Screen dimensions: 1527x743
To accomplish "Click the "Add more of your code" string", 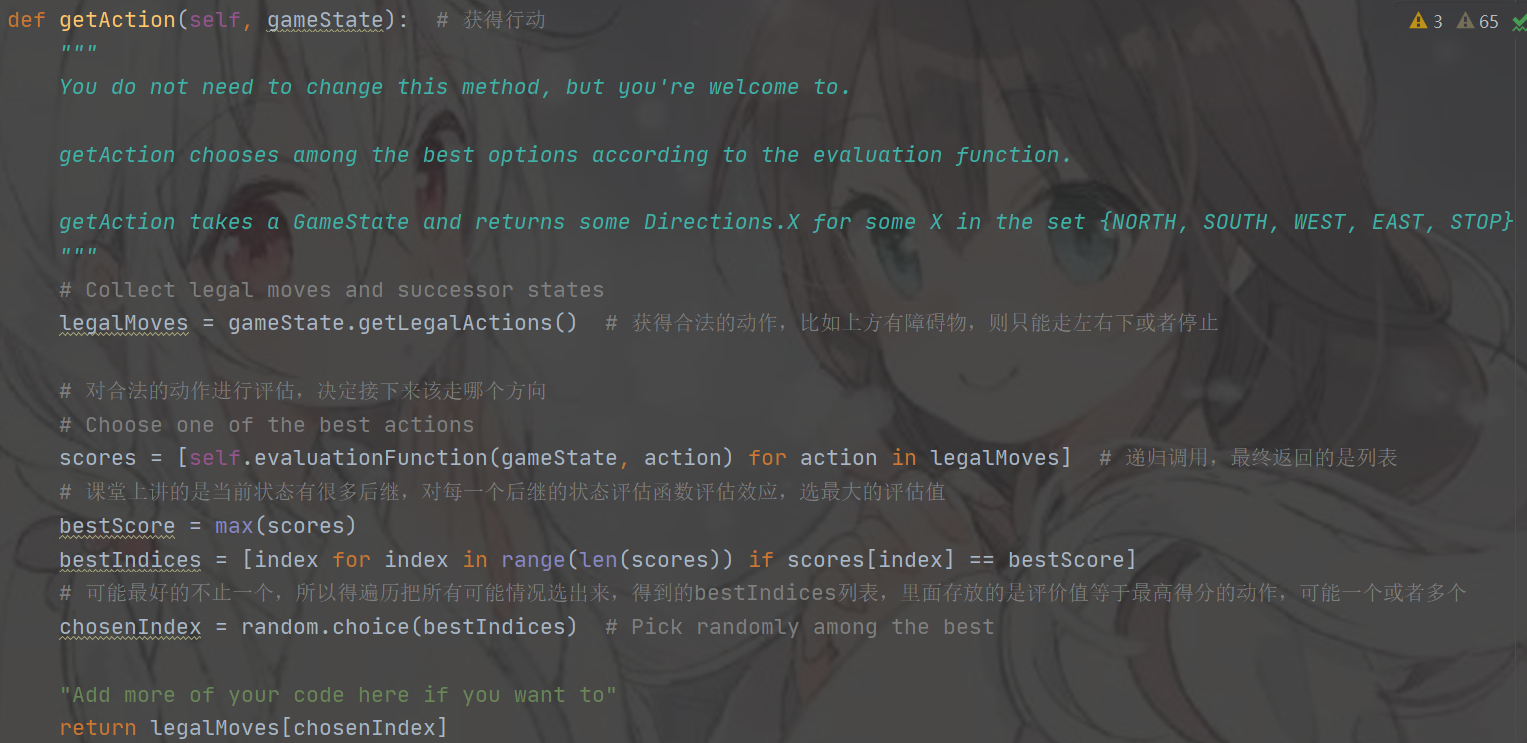I will 338,695.
